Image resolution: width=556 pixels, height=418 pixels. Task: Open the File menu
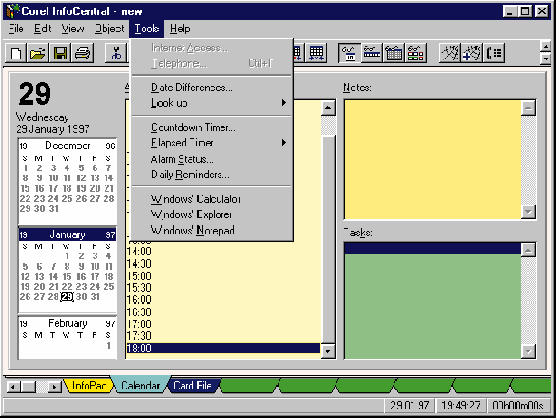[x=16, y=29]
